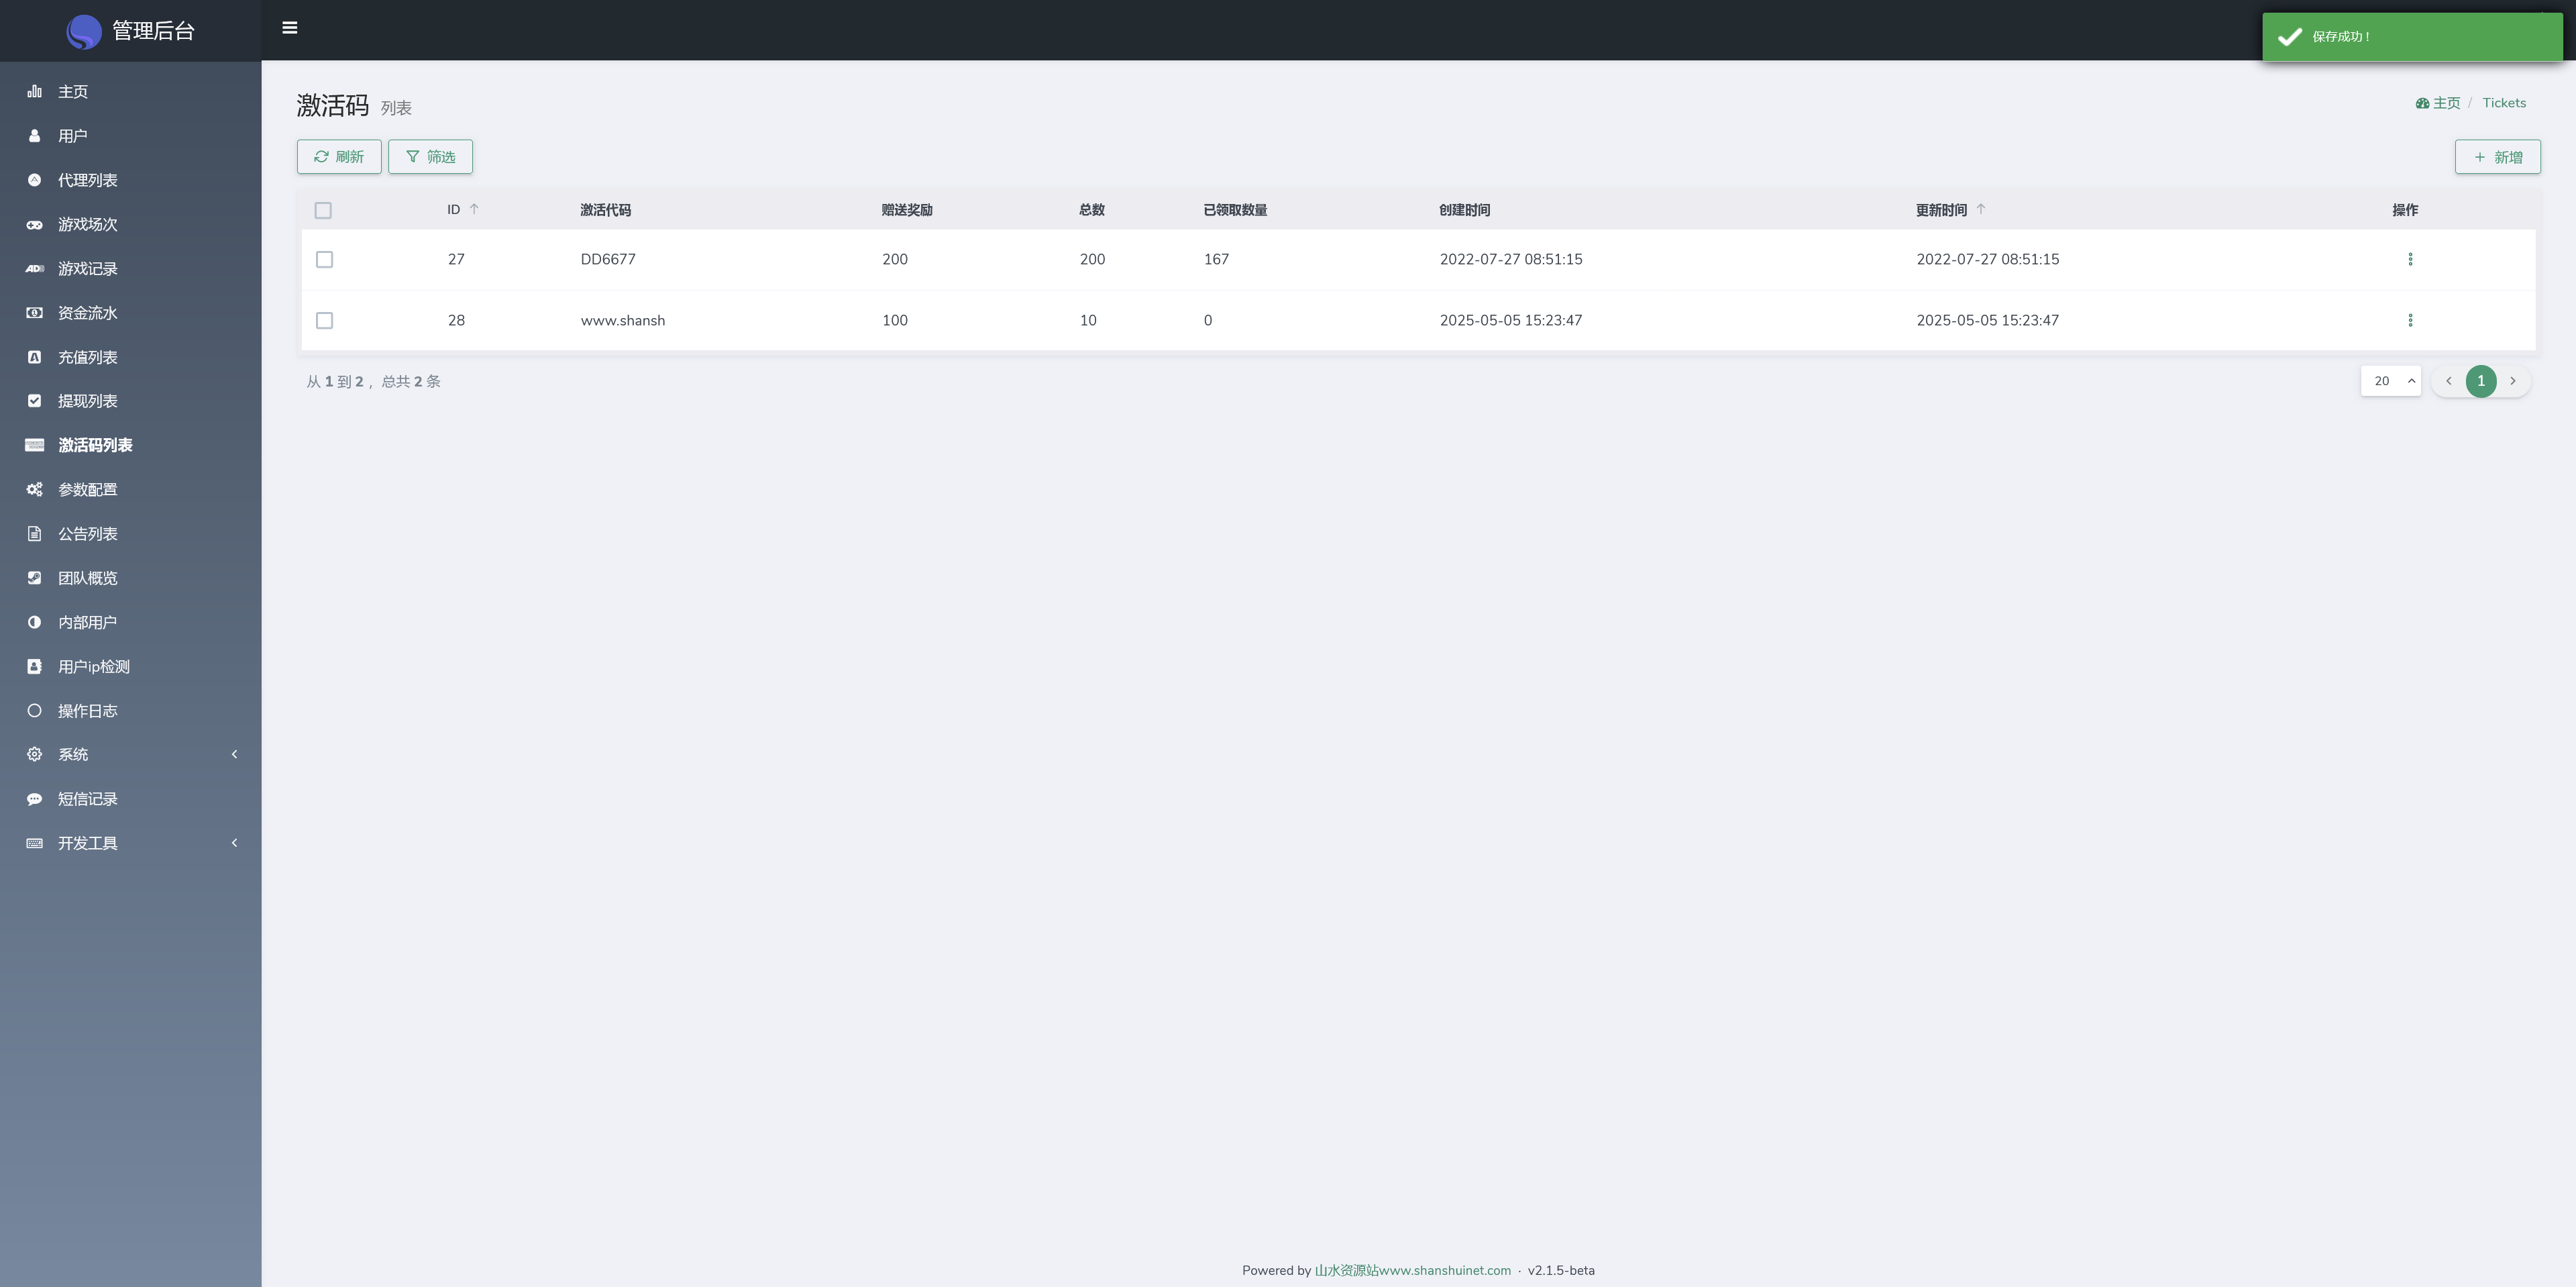Click the 管理后台 header title
This screenshot has height=1287, width=2576.
pyautogui.click(x=153, y=31)
